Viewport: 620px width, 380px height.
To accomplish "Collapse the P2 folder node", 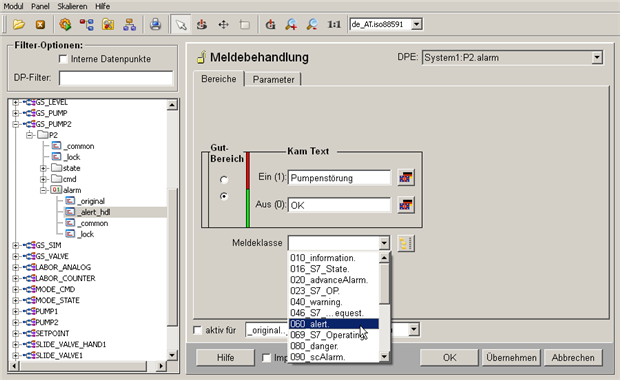I will coord(30,135).
